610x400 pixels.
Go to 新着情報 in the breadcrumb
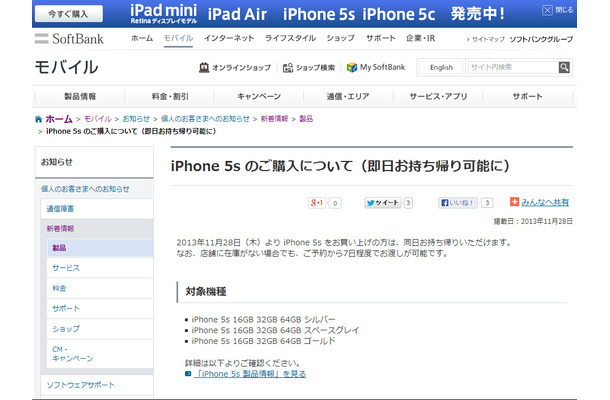coord(274,119)
